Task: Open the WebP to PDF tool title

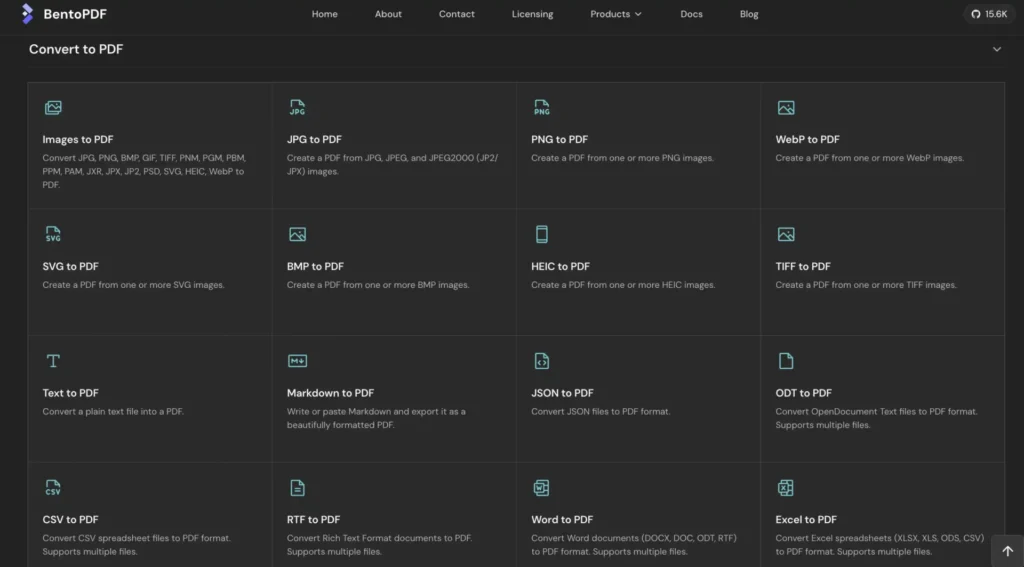Action: tap(808, 139)
